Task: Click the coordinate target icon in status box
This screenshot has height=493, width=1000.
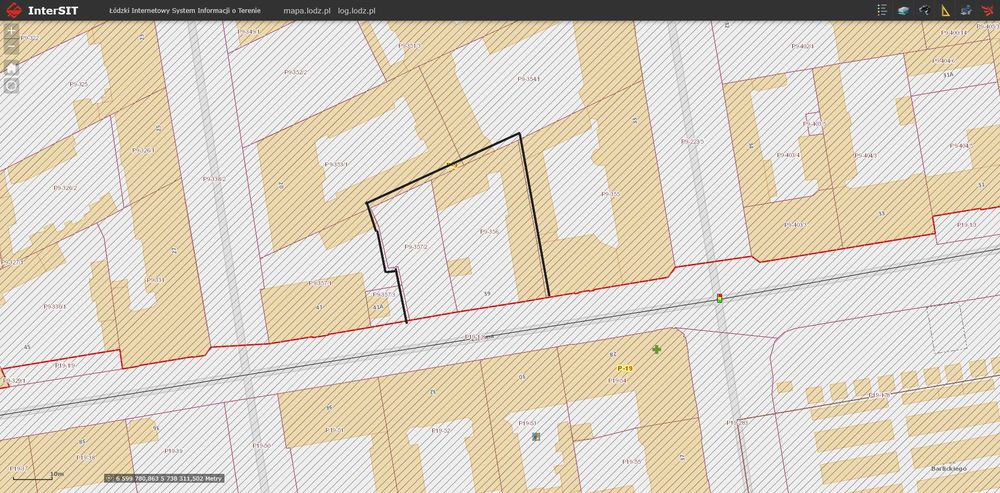Action: [x=110, y=478]
